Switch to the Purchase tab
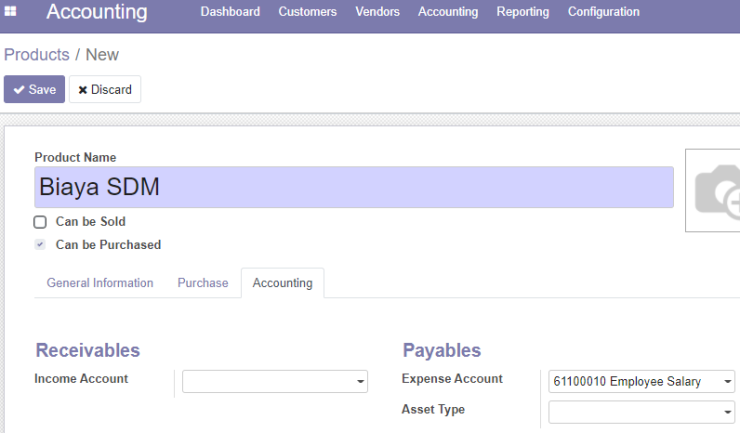 (203, 283)
